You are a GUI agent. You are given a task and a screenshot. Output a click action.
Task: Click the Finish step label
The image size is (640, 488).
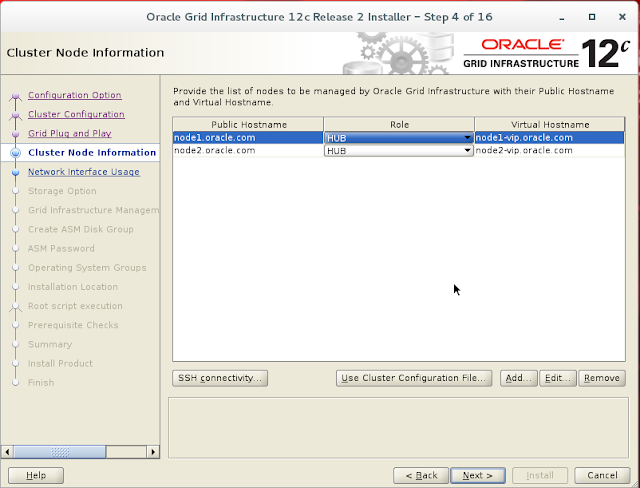point(41,383)
